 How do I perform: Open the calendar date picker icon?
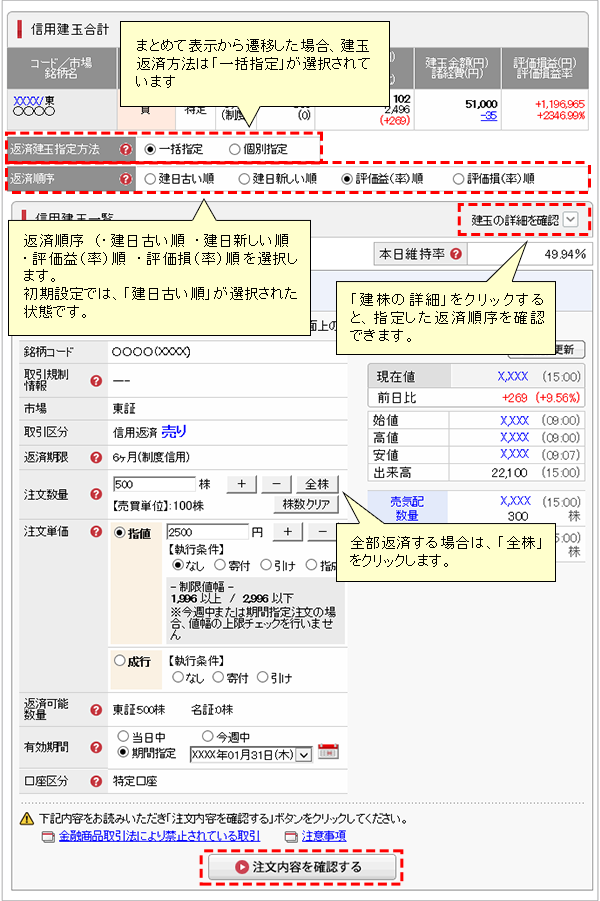(x=328, y=752)
